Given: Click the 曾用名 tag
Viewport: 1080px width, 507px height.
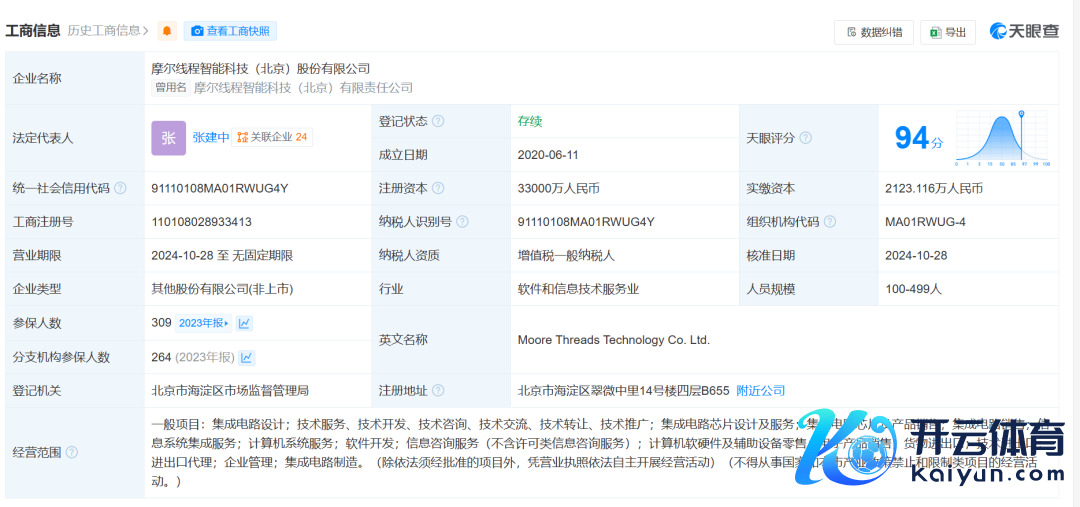Looking at the screenshot, I should [x=171, y=87].
